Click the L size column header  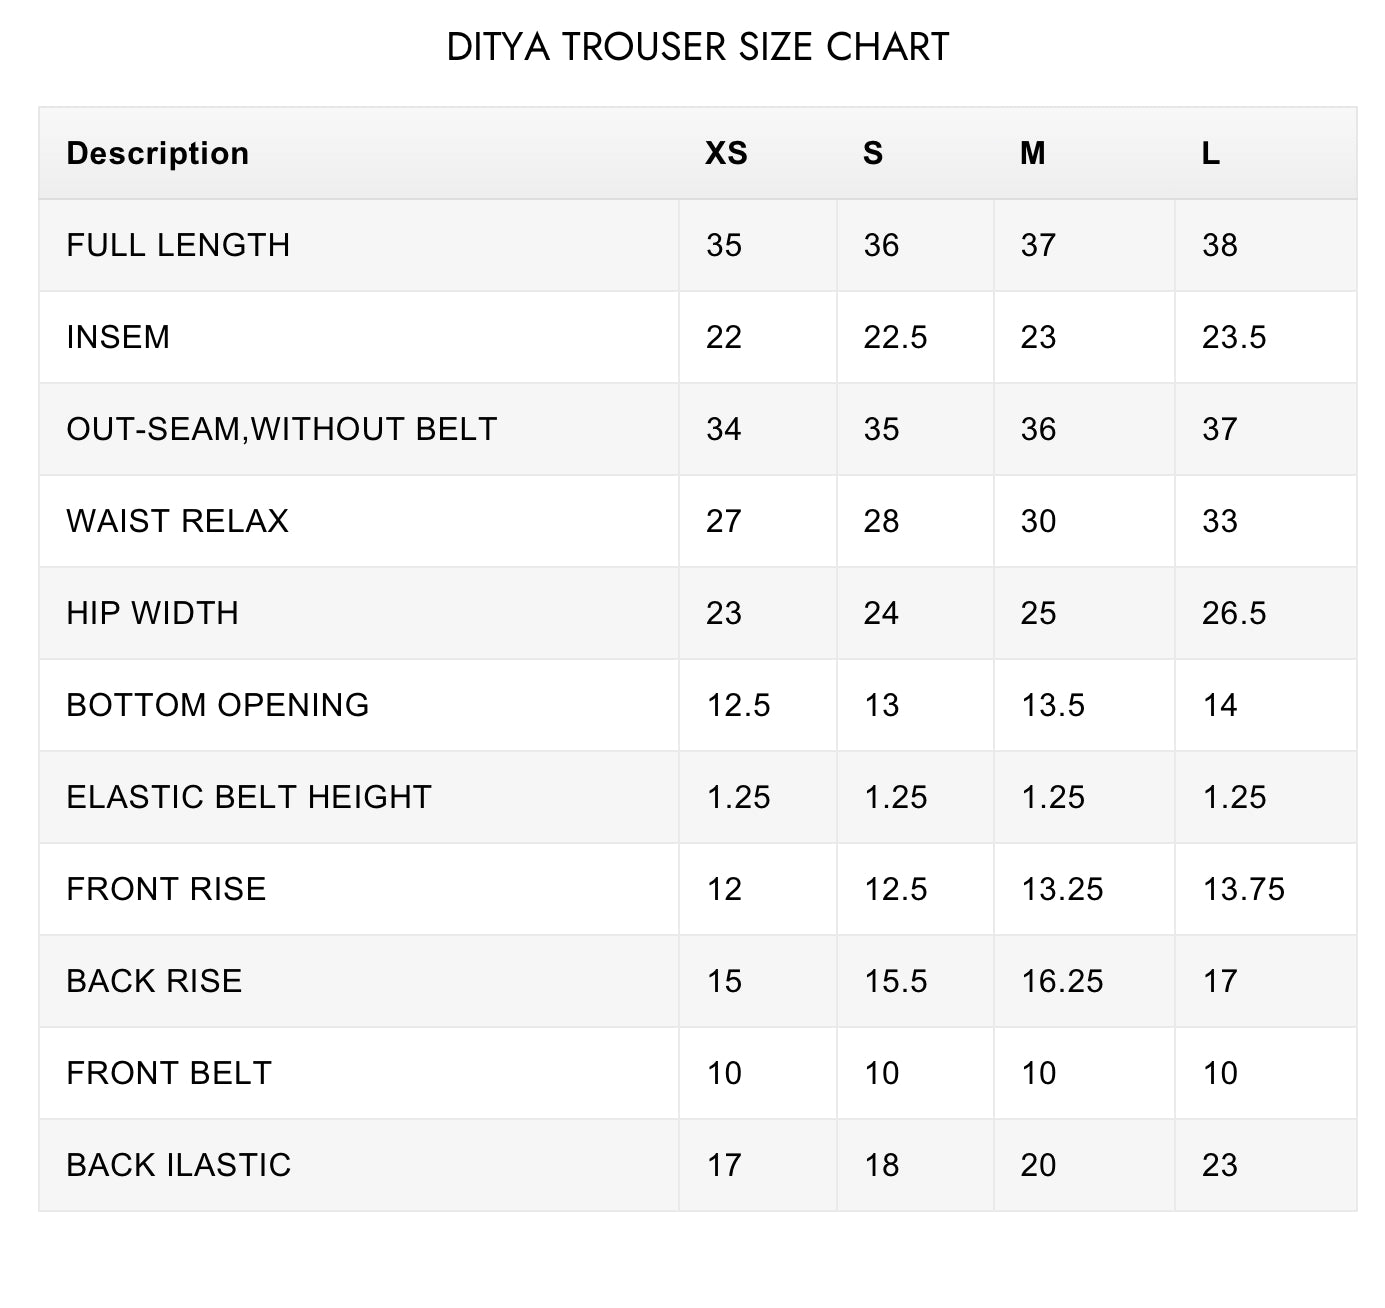click(x=1211, y=153)
